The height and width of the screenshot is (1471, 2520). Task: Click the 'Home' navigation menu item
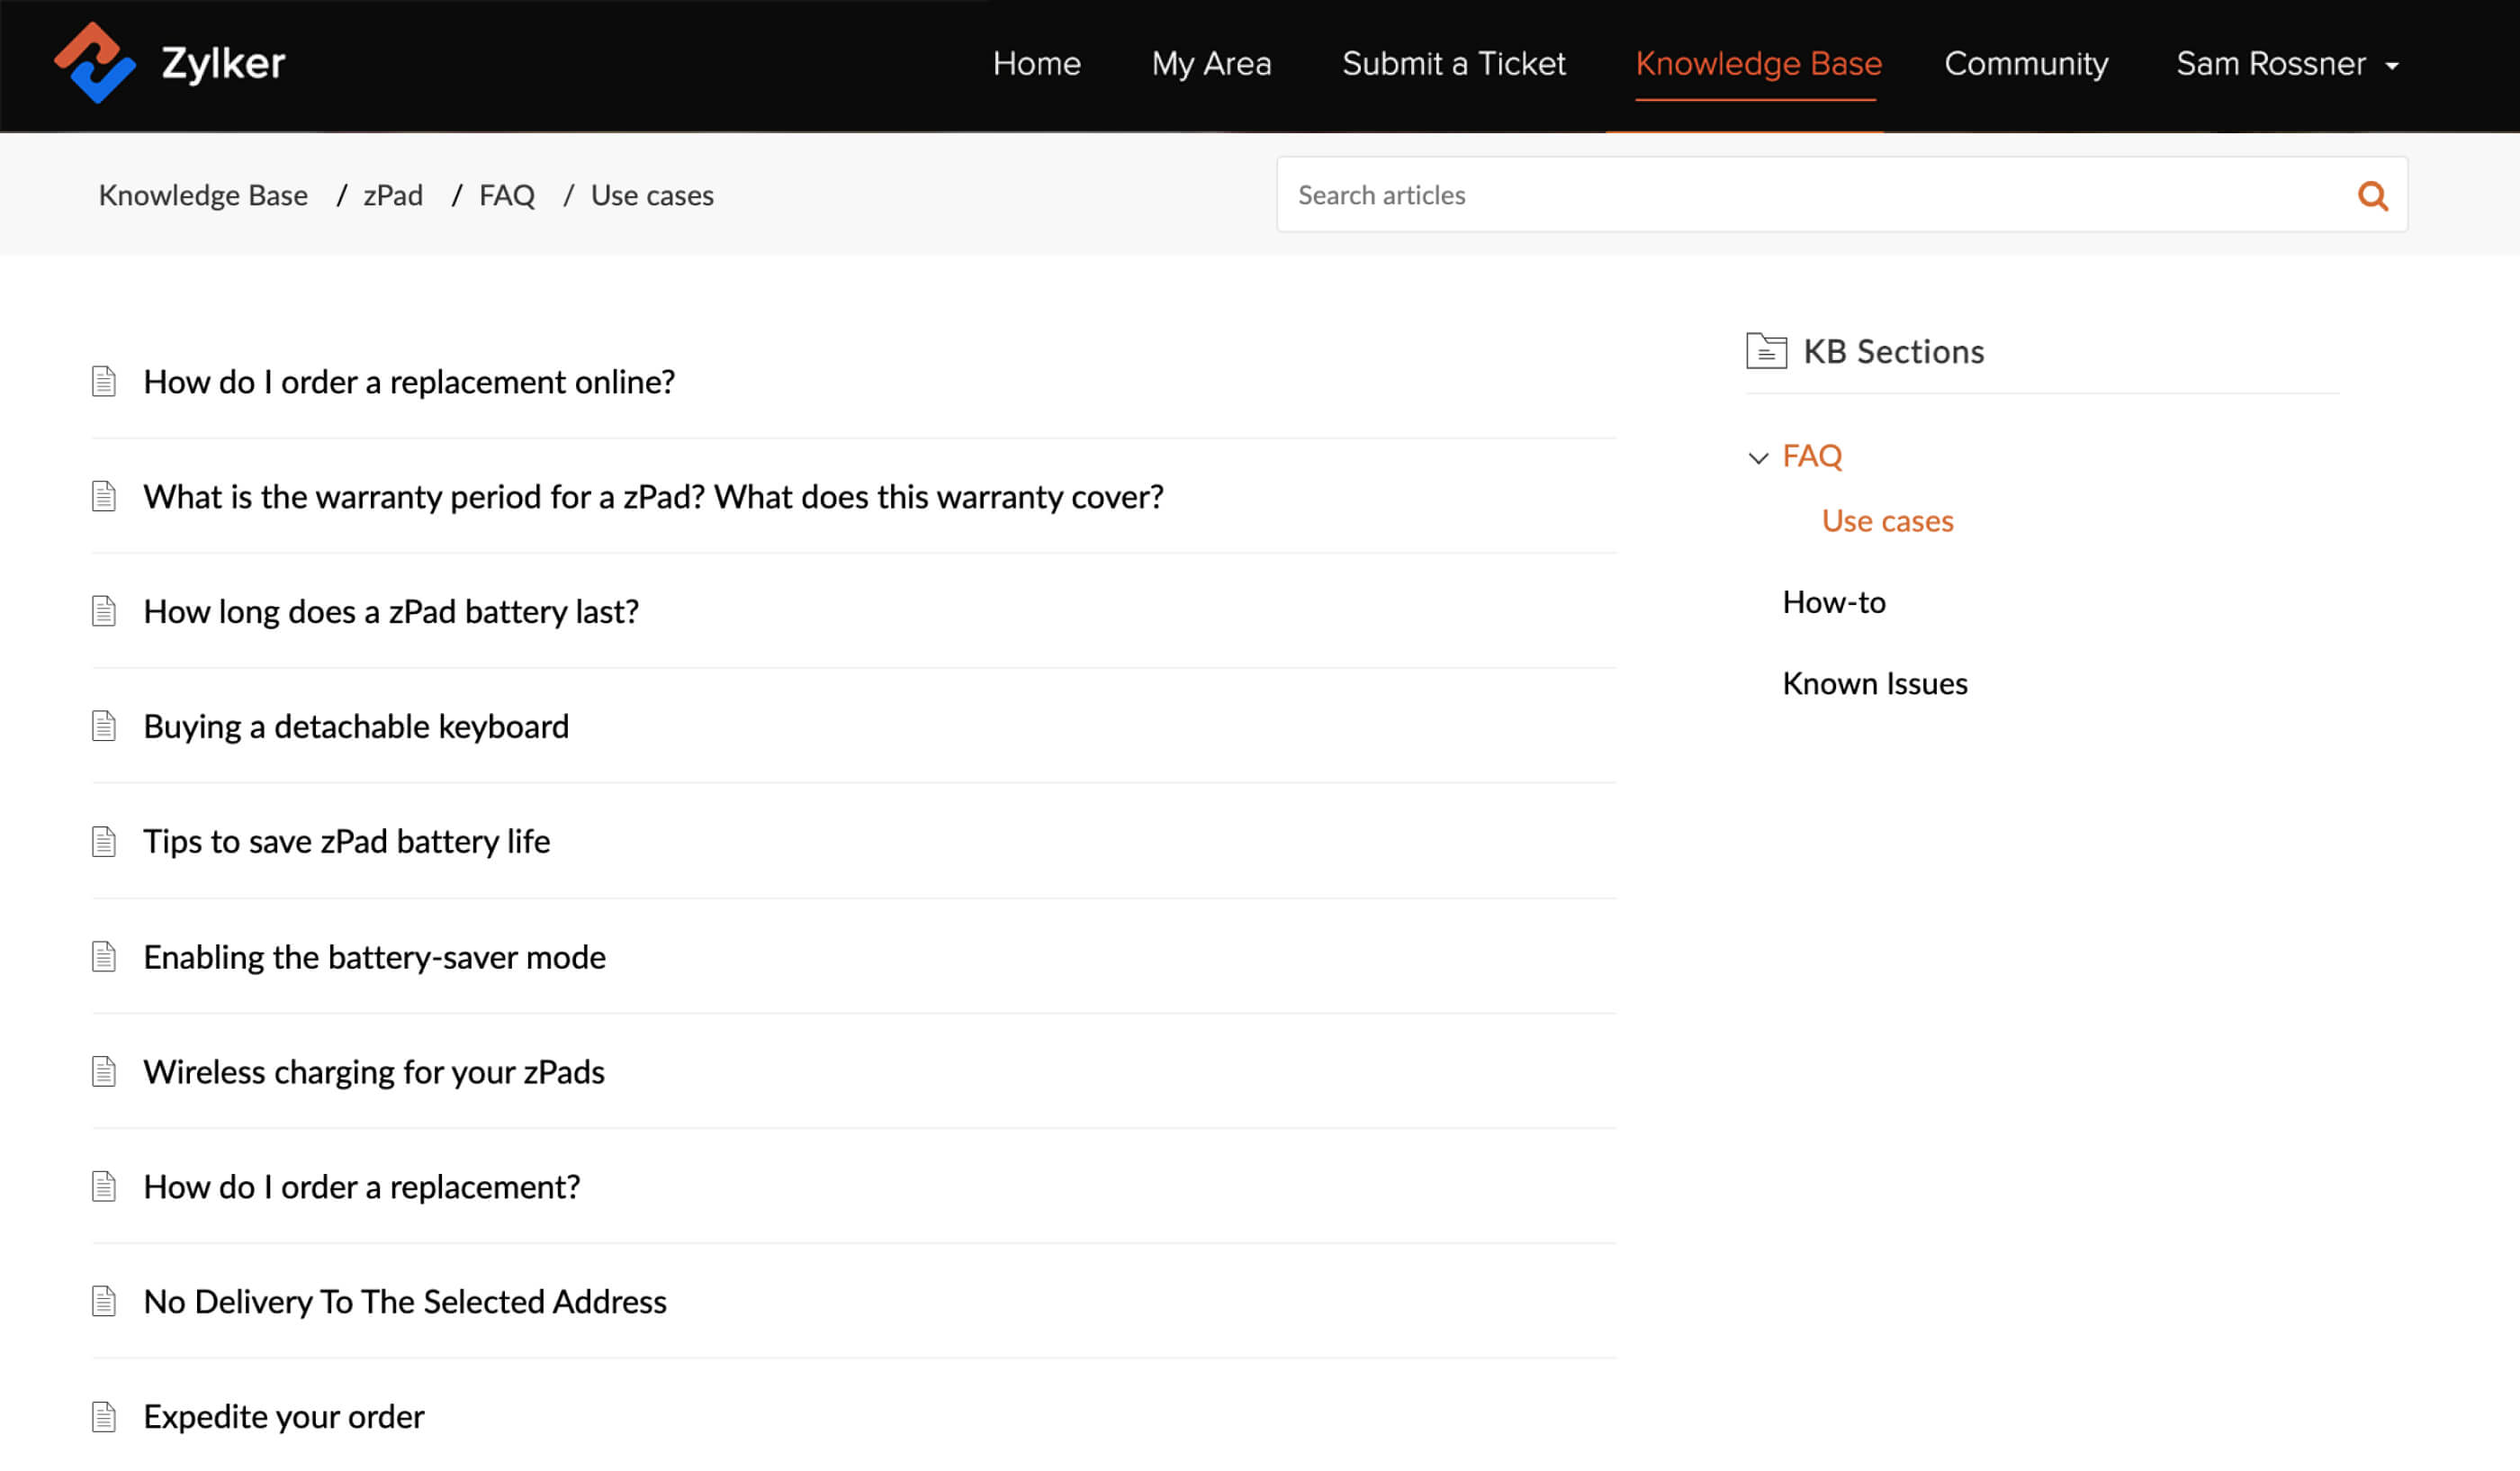click(x=1034, y=63)
